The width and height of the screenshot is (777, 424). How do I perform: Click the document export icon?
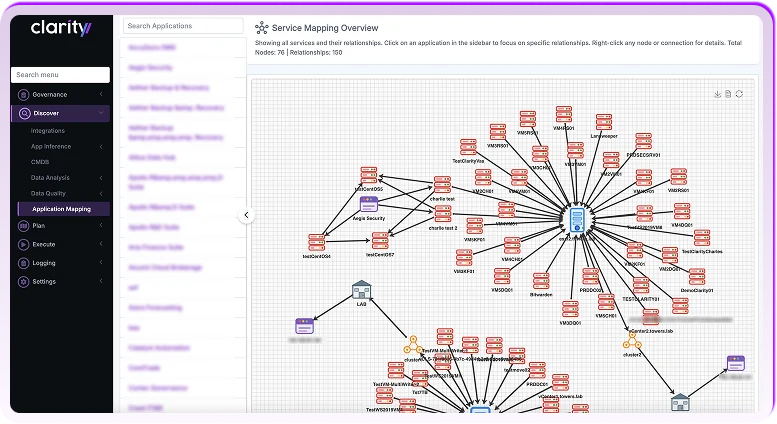click(x=728, y=94)
